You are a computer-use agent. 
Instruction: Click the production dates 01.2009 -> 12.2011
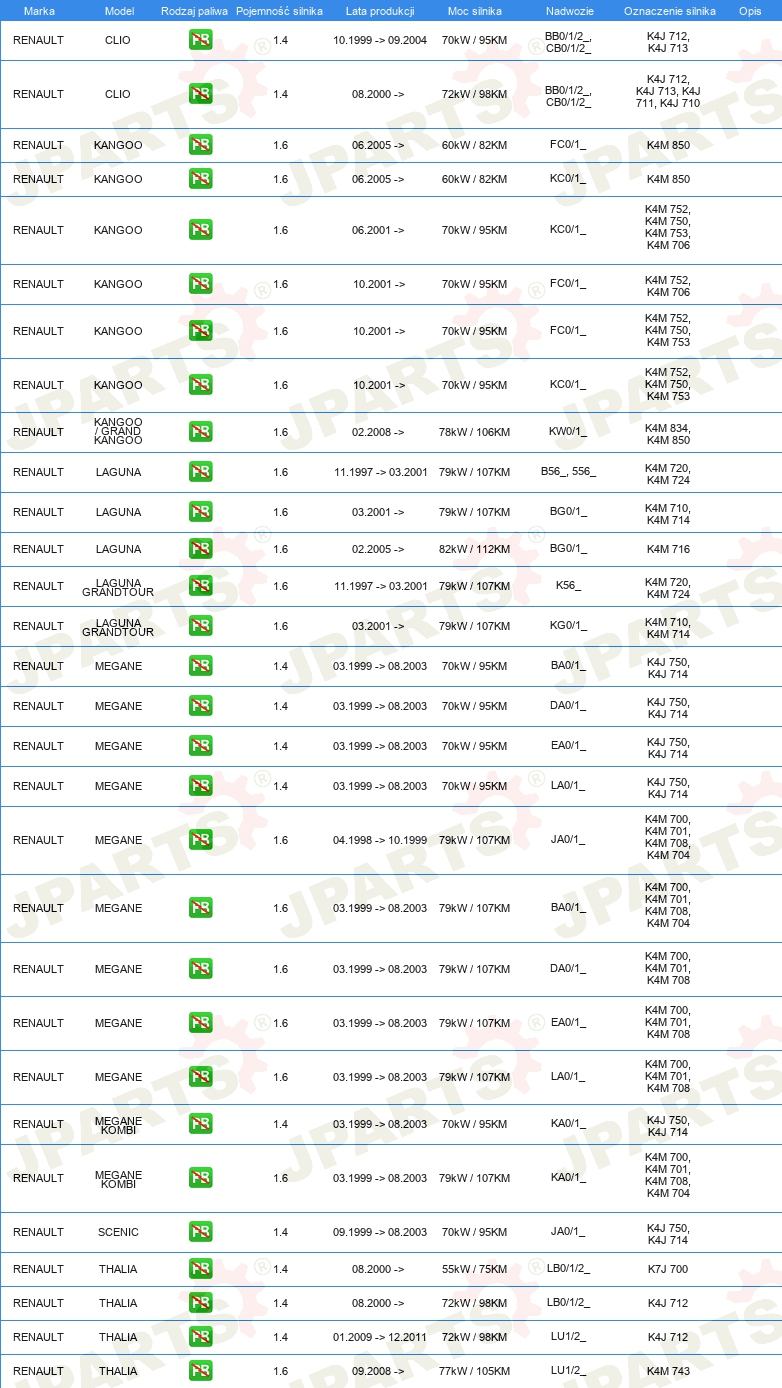[380, 1337]
